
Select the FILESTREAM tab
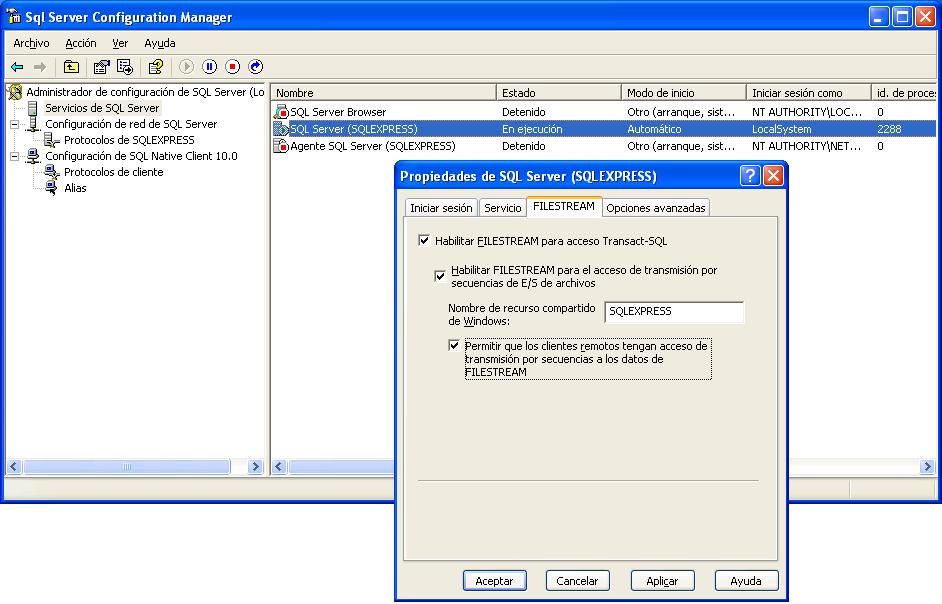tap(564, 206)
